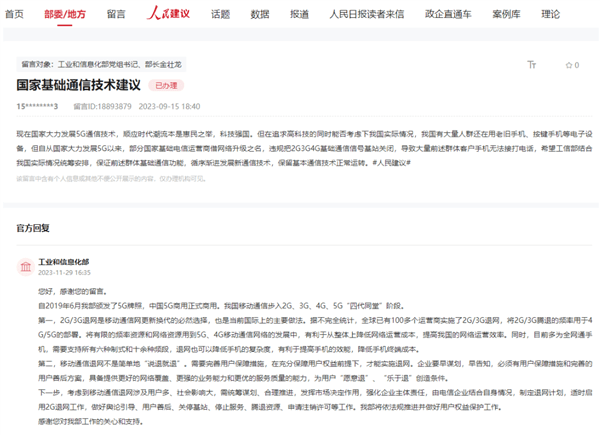
Task: Click the Tт font size icon
Action: (x=532, y=65)
